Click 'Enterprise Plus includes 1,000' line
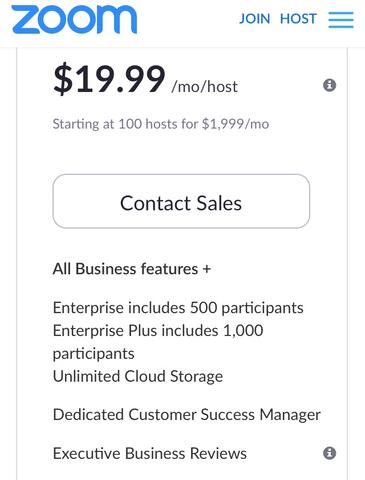 click(158, 331)
